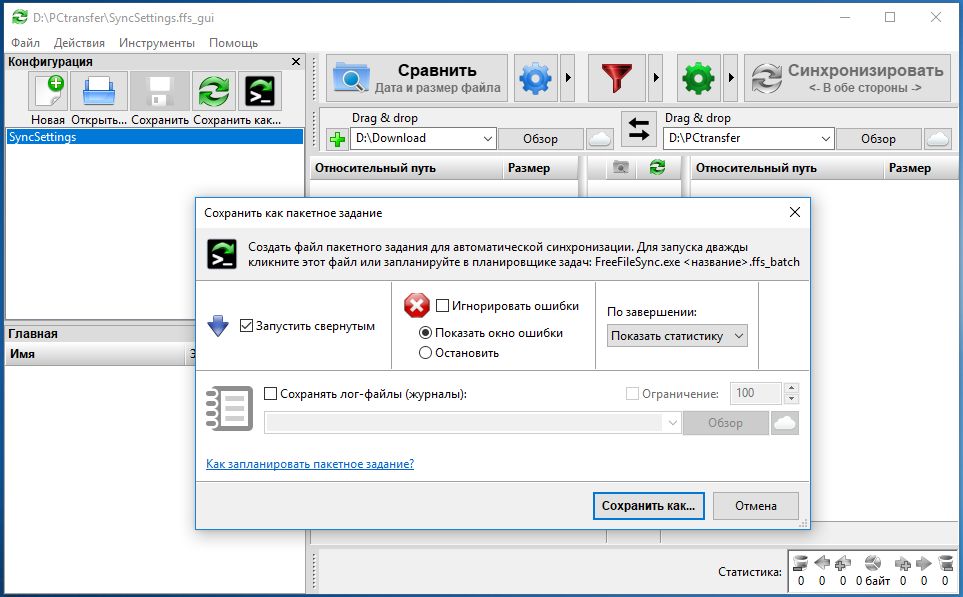Click the Сохранить как... dialog button
This screenshot has height=597, width=963.
click(x=648, y=506)
